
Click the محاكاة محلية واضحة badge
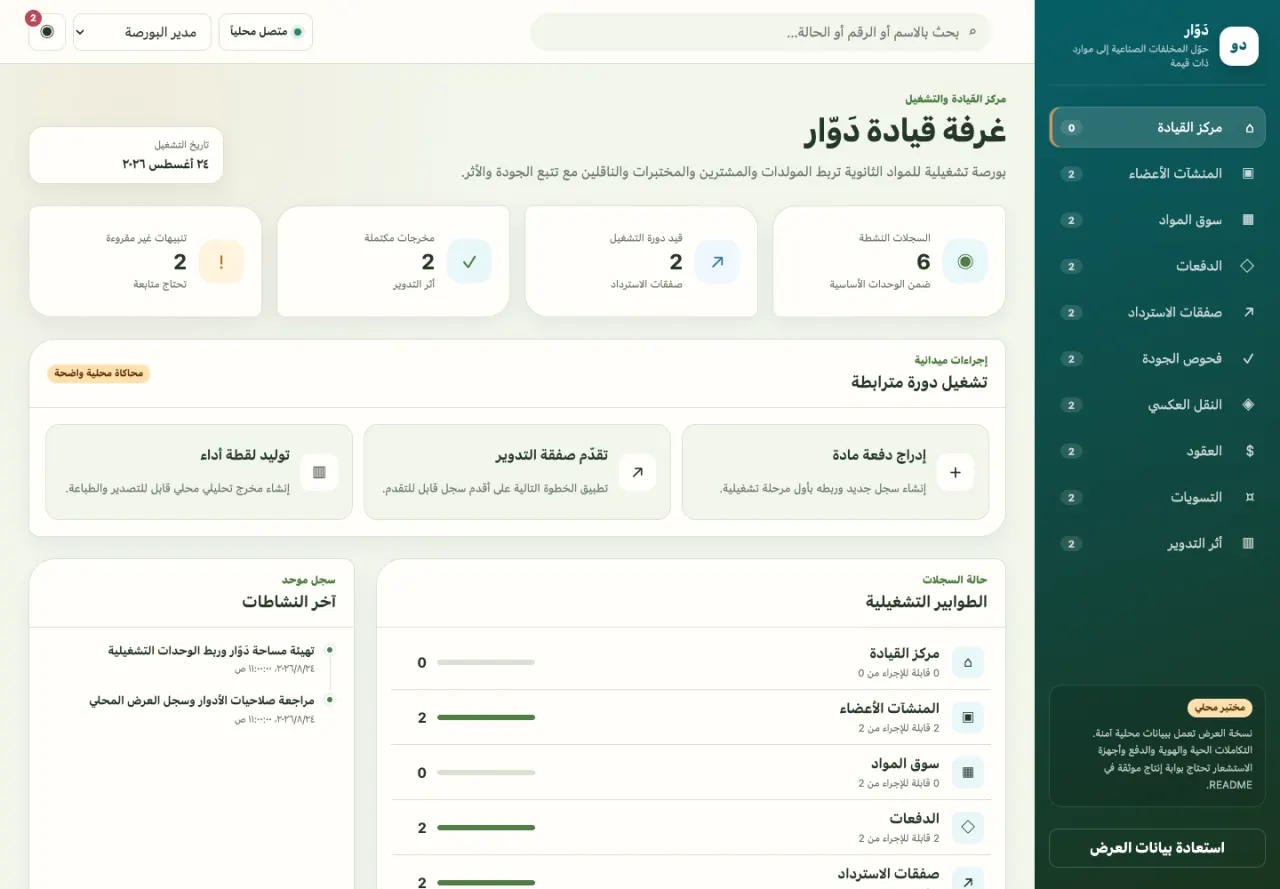[98, 374]
